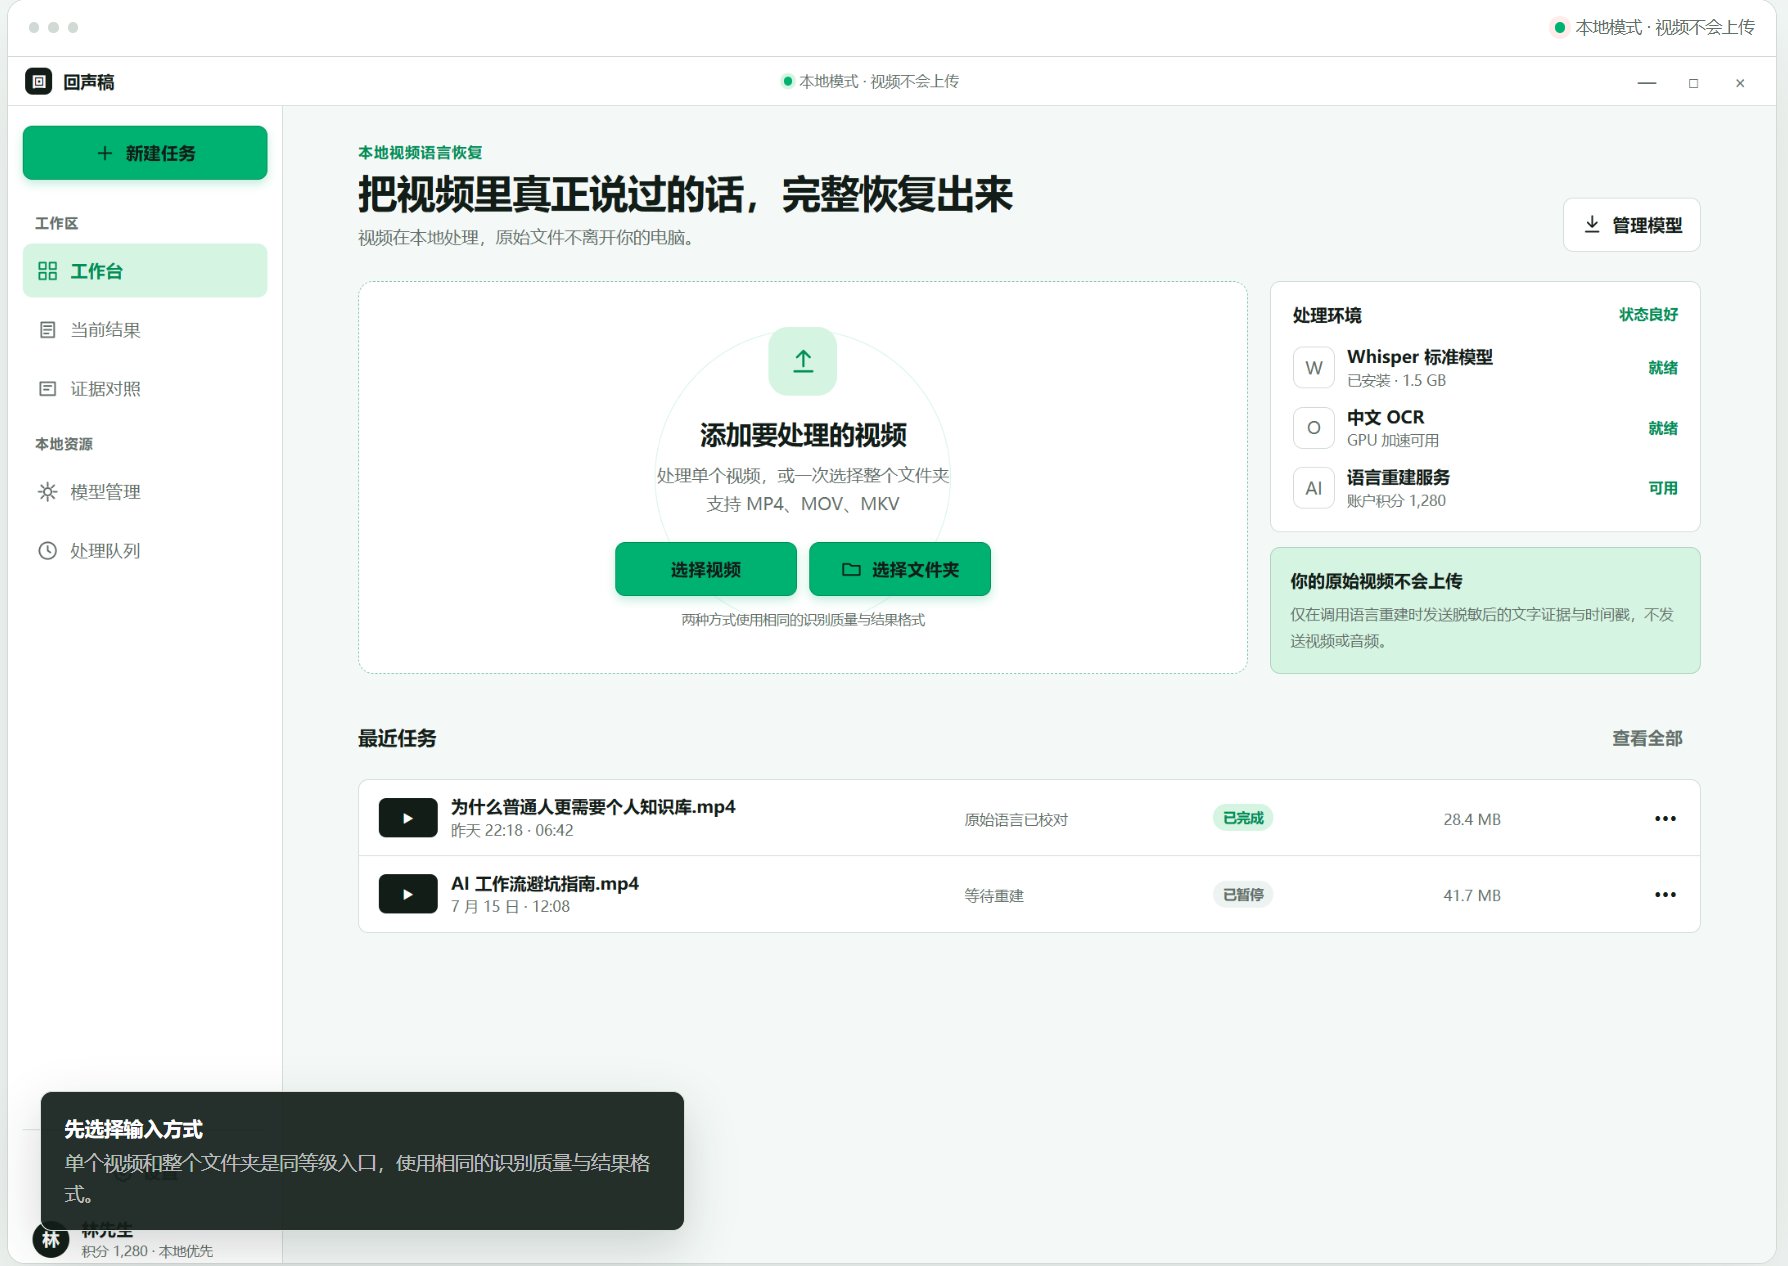Click the O icon for 中文 OCR

(x=1314, y=428)
